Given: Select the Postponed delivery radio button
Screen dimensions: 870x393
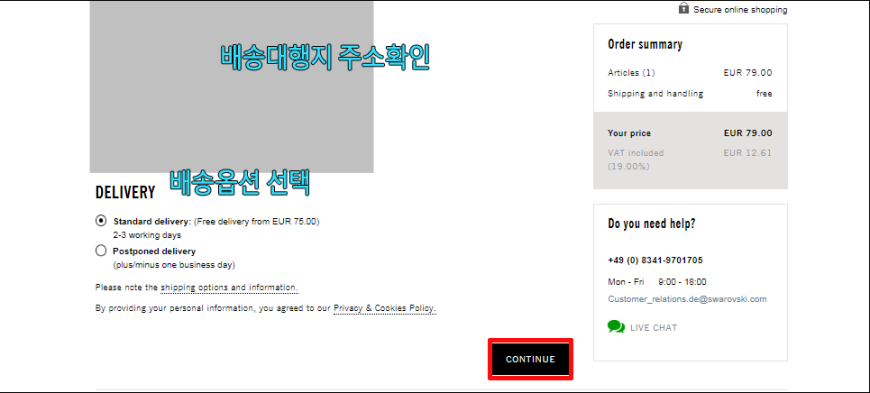Looking at the screenshot, I should (x=100, y=251).
